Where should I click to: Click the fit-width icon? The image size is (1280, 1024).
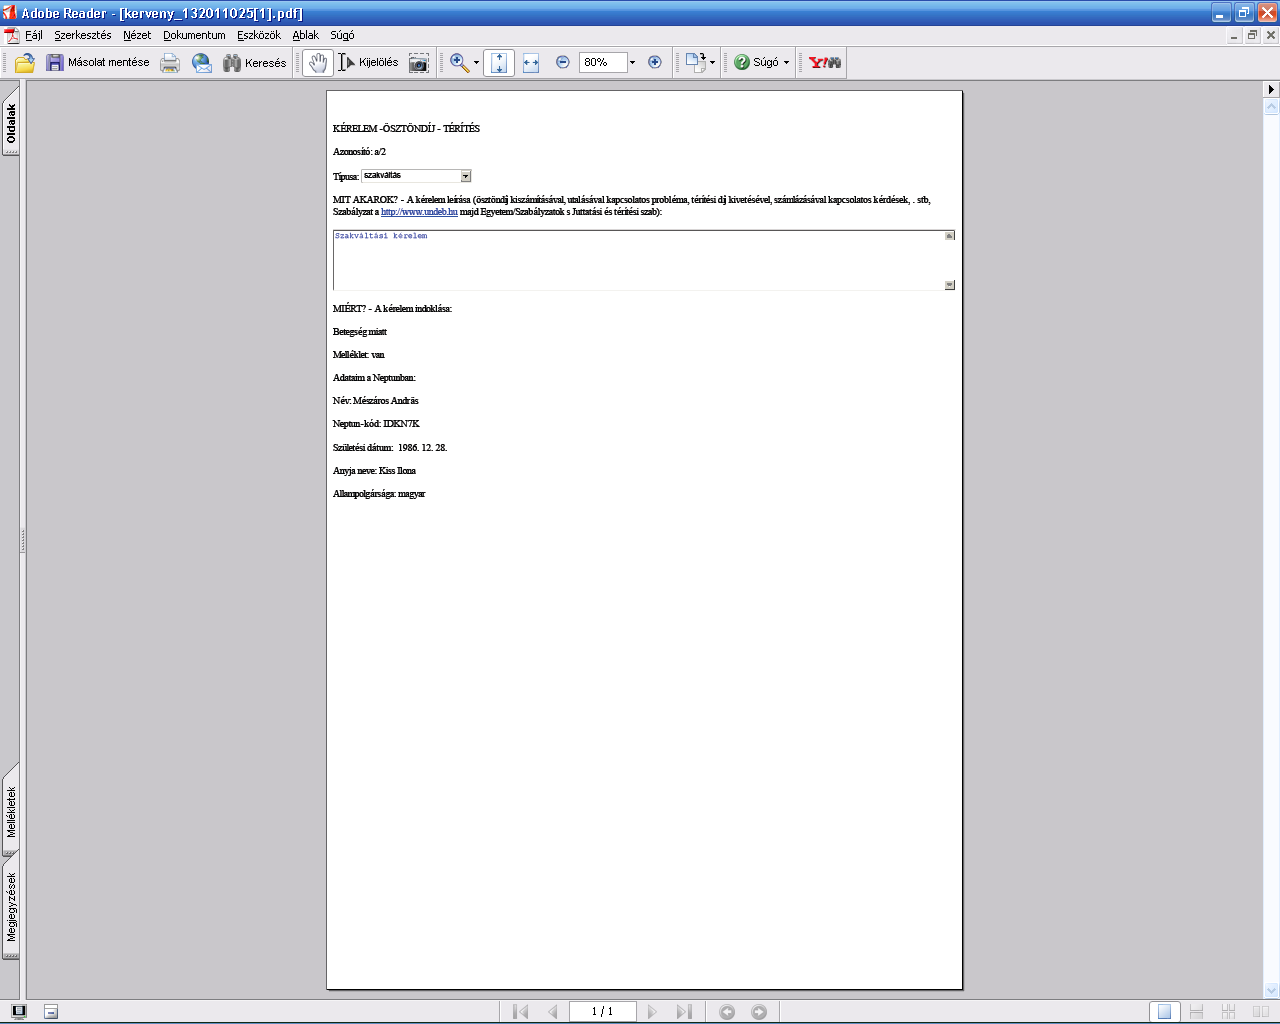point(531,63)
